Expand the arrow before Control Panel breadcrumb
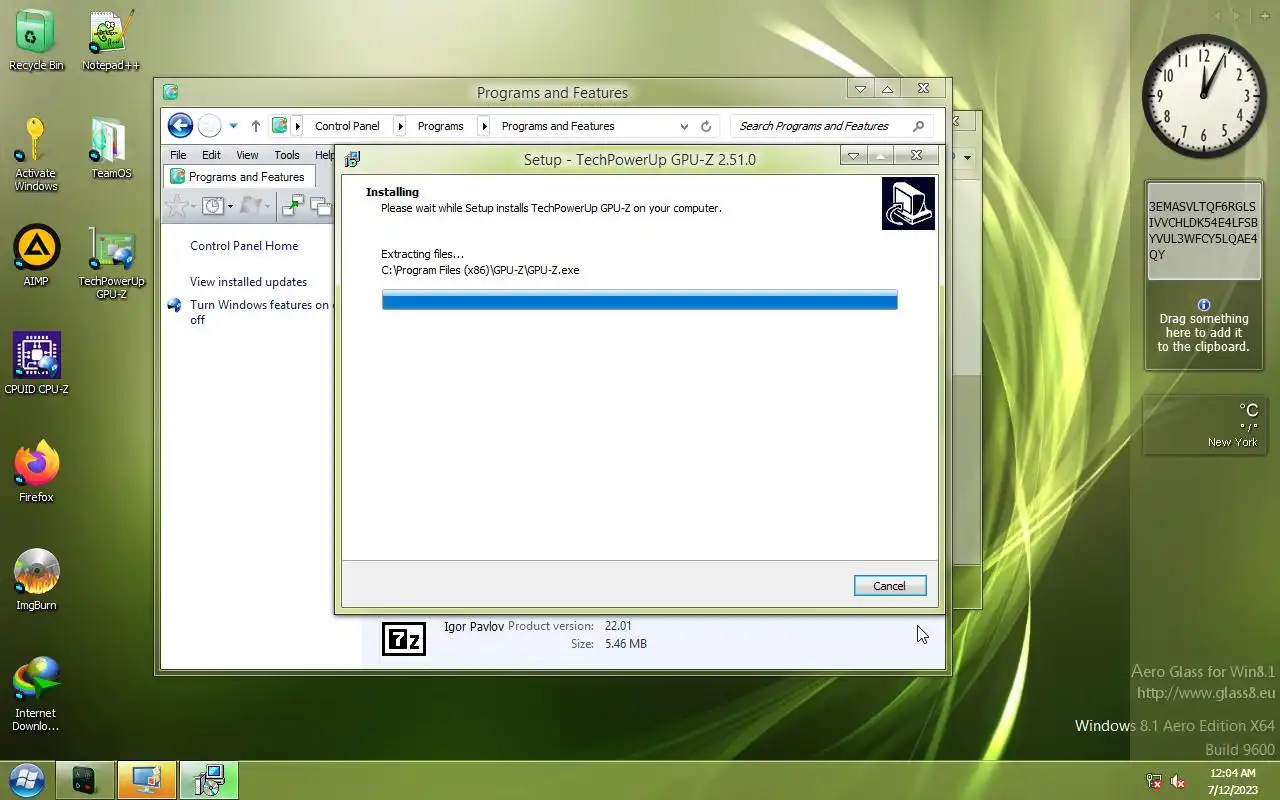 pyautogui.click(x=297, y=126)
